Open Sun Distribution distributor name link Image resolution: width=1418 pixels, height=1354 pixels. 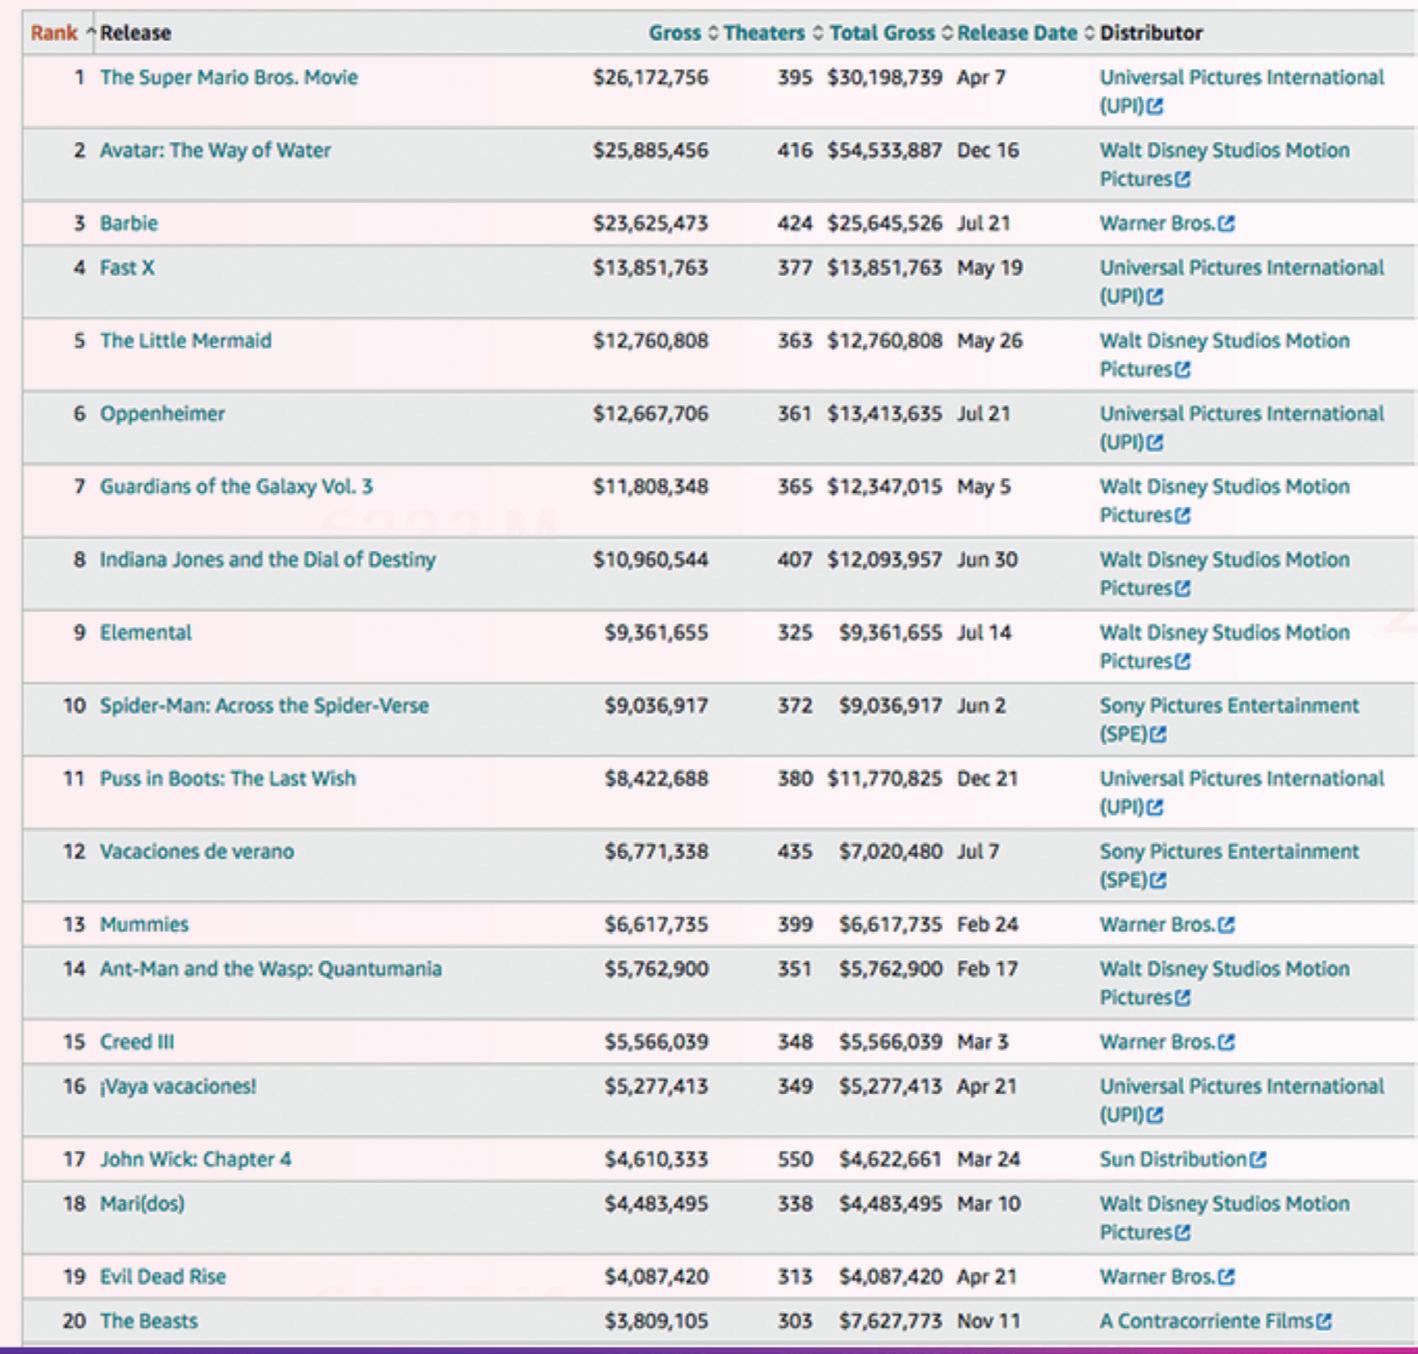tap(1173, 1159)
